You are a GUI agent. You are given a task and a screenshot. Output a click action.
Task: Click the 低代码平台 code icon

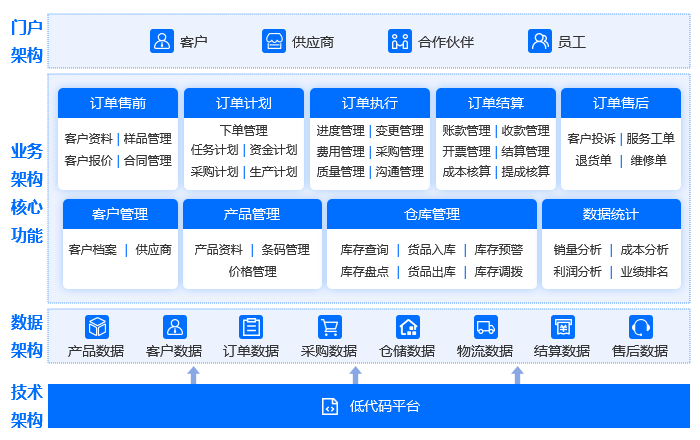[329, 406]
